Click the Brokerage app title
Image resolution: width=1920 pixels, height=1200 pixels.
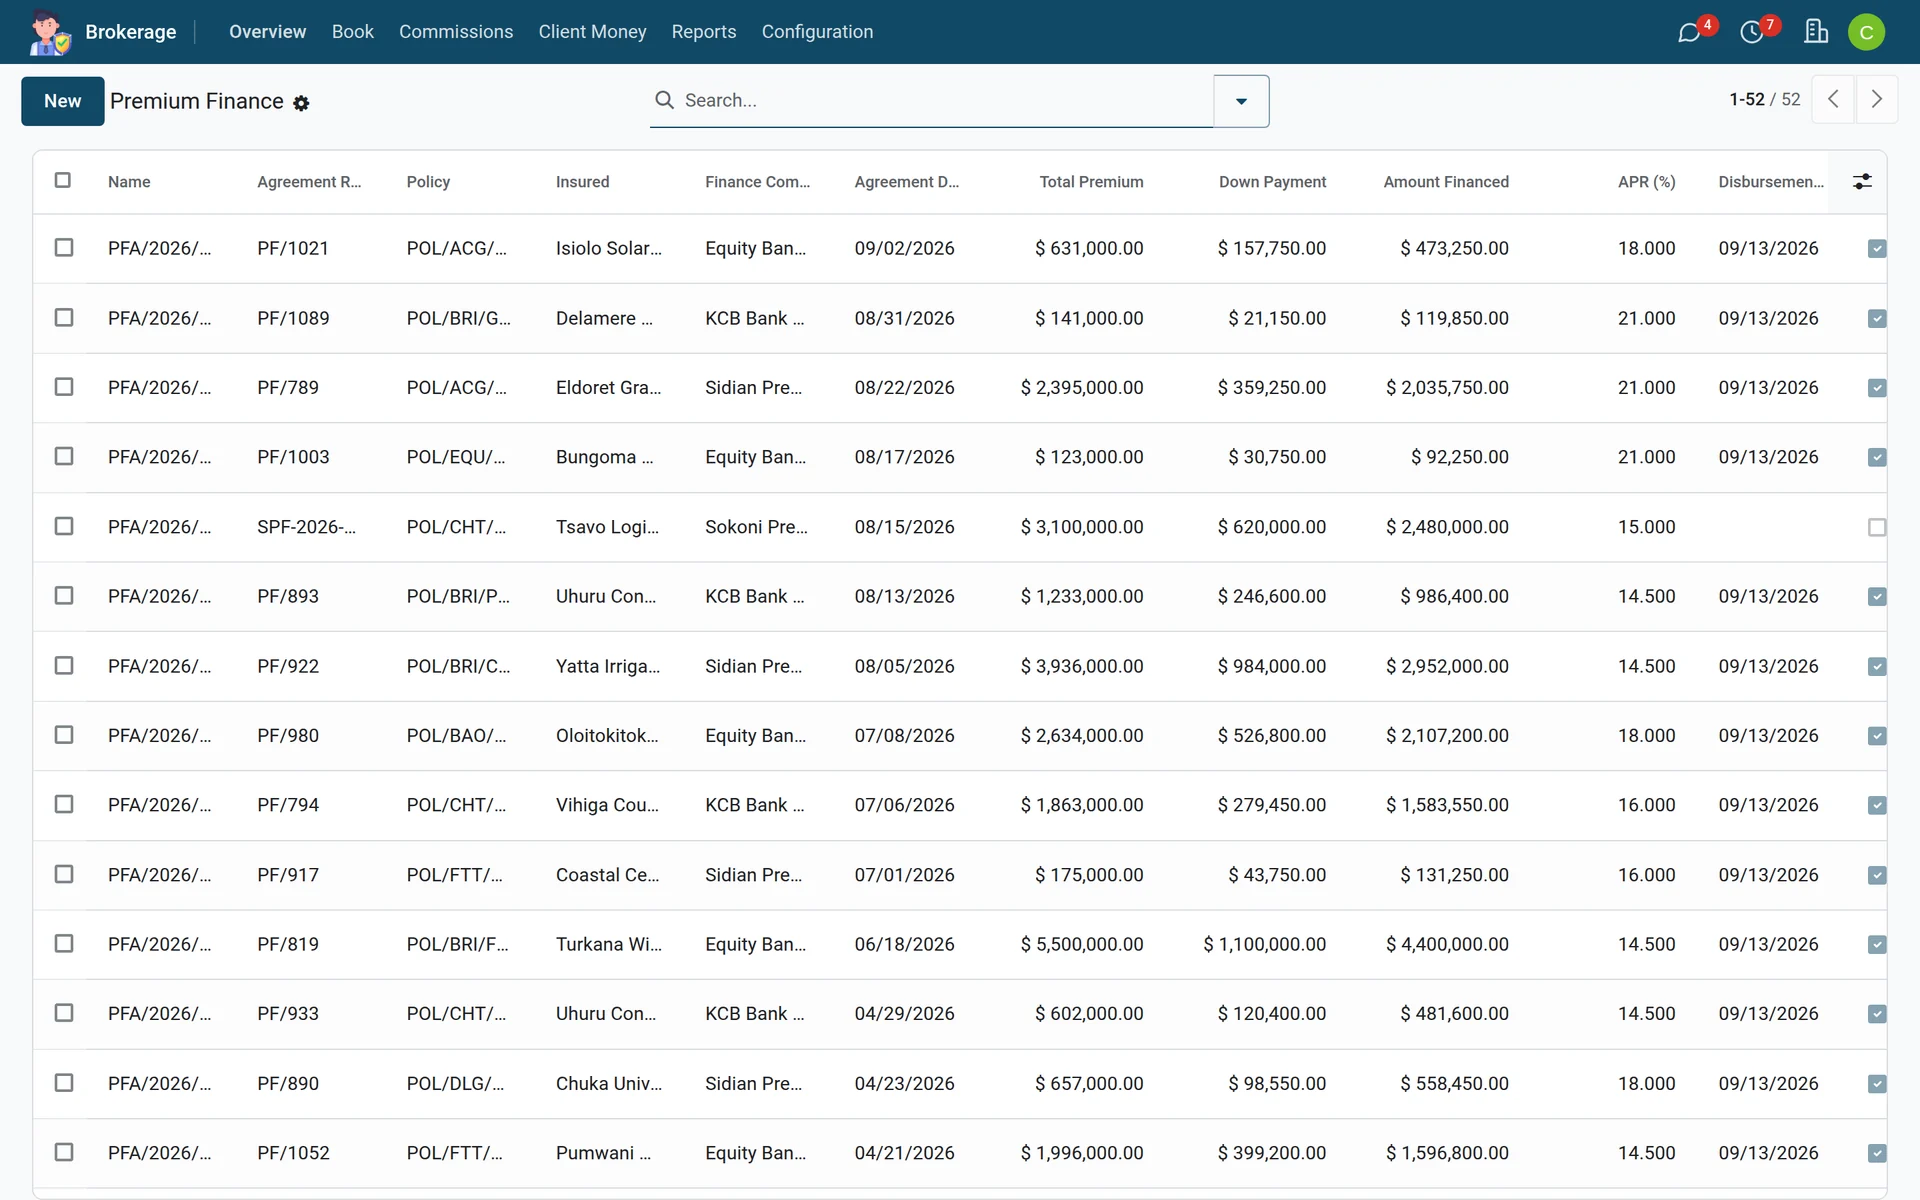pos(130,32)
